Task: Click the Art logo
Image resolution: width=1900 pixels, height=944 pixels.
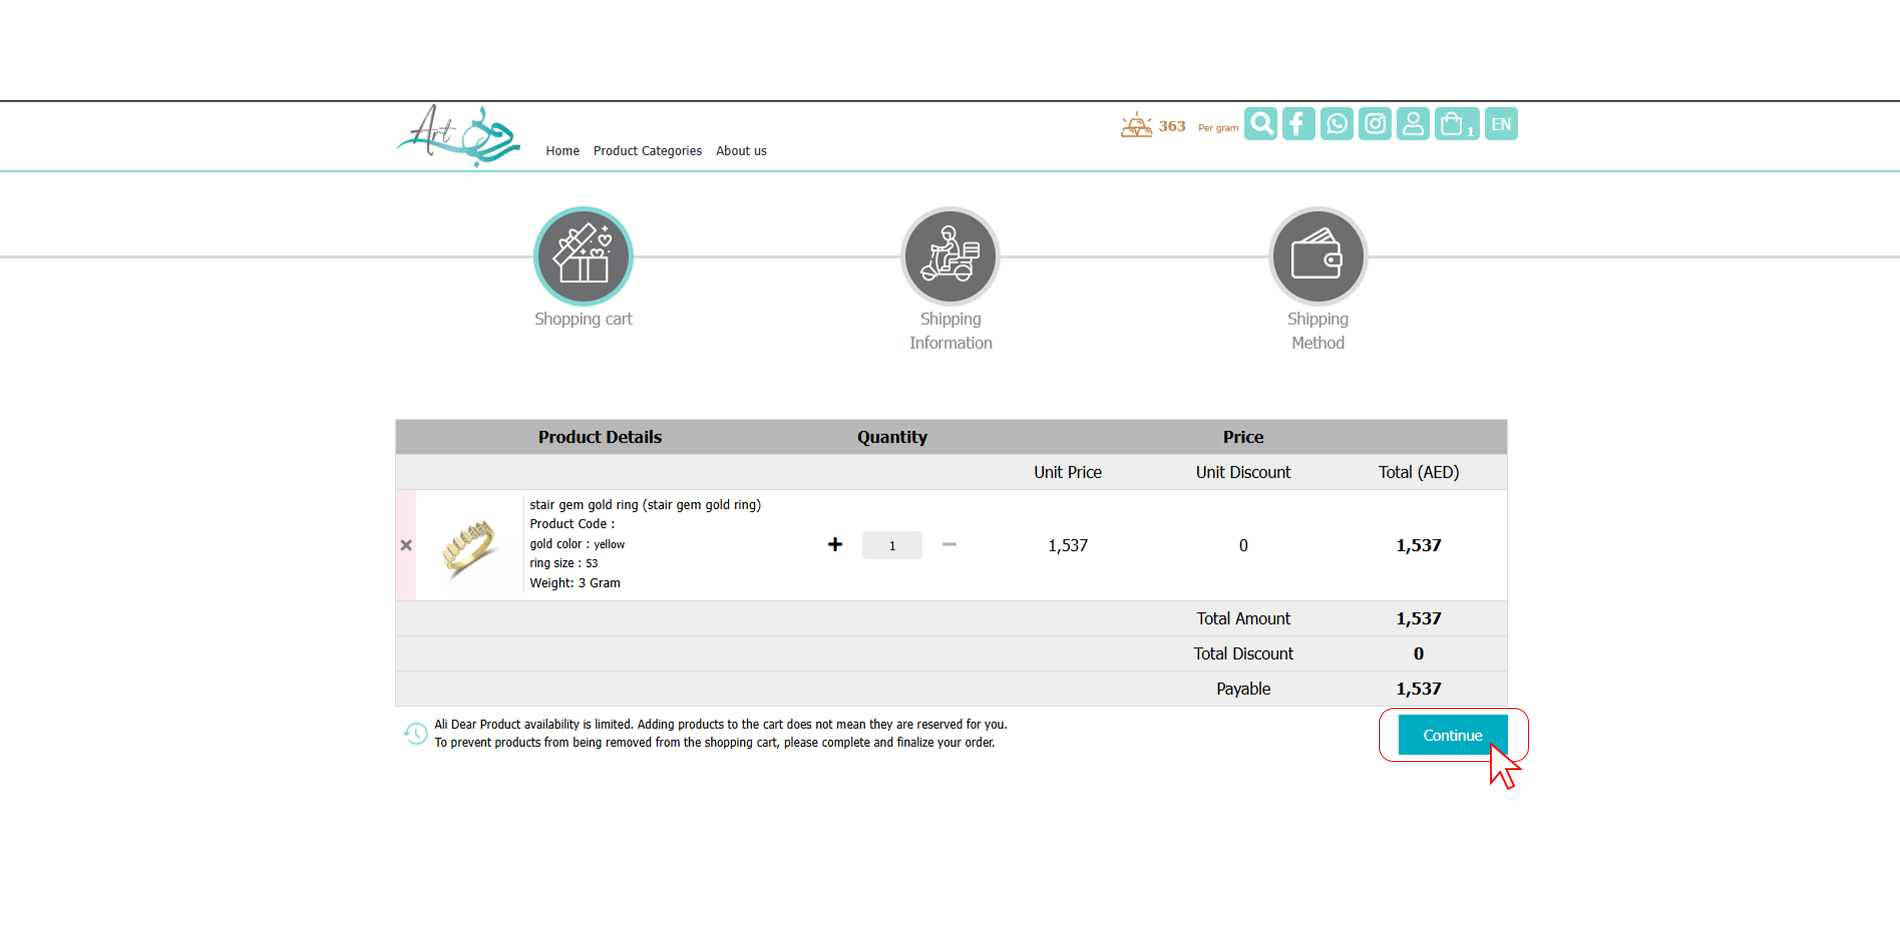Action: (458, 136)
